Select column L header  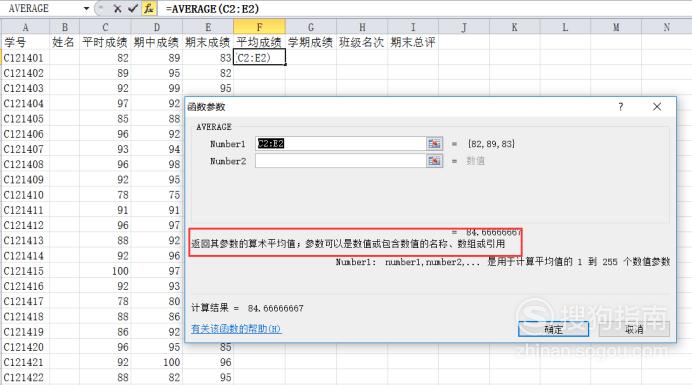pyautogui.click(x=565, y=27)
